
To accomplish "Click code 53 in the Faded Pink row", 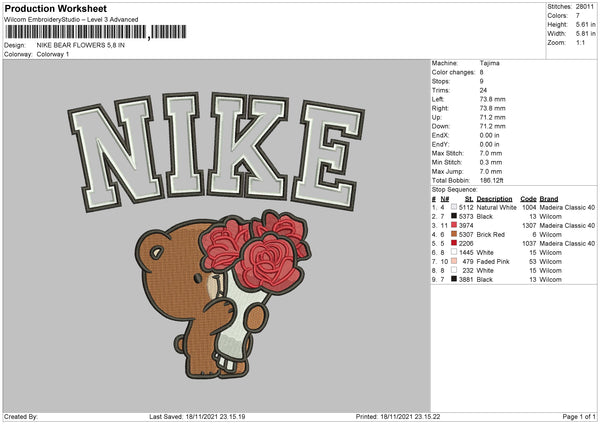I will tap(533, 262).
